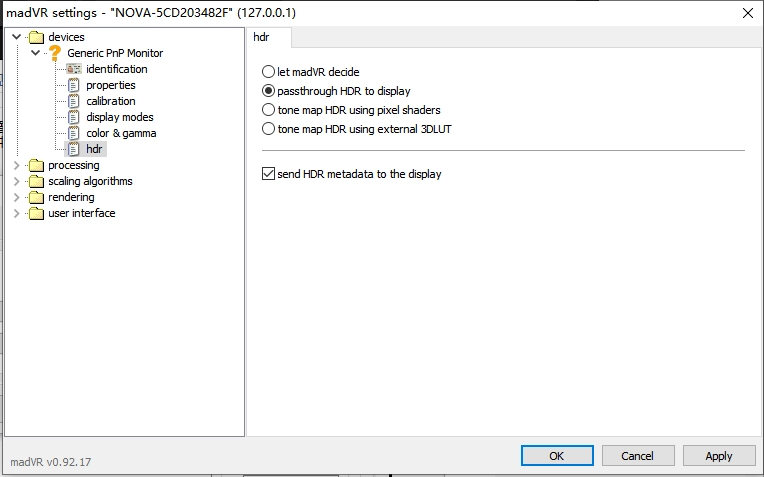Click the color & gamma page icon

(x=74, y=134)
